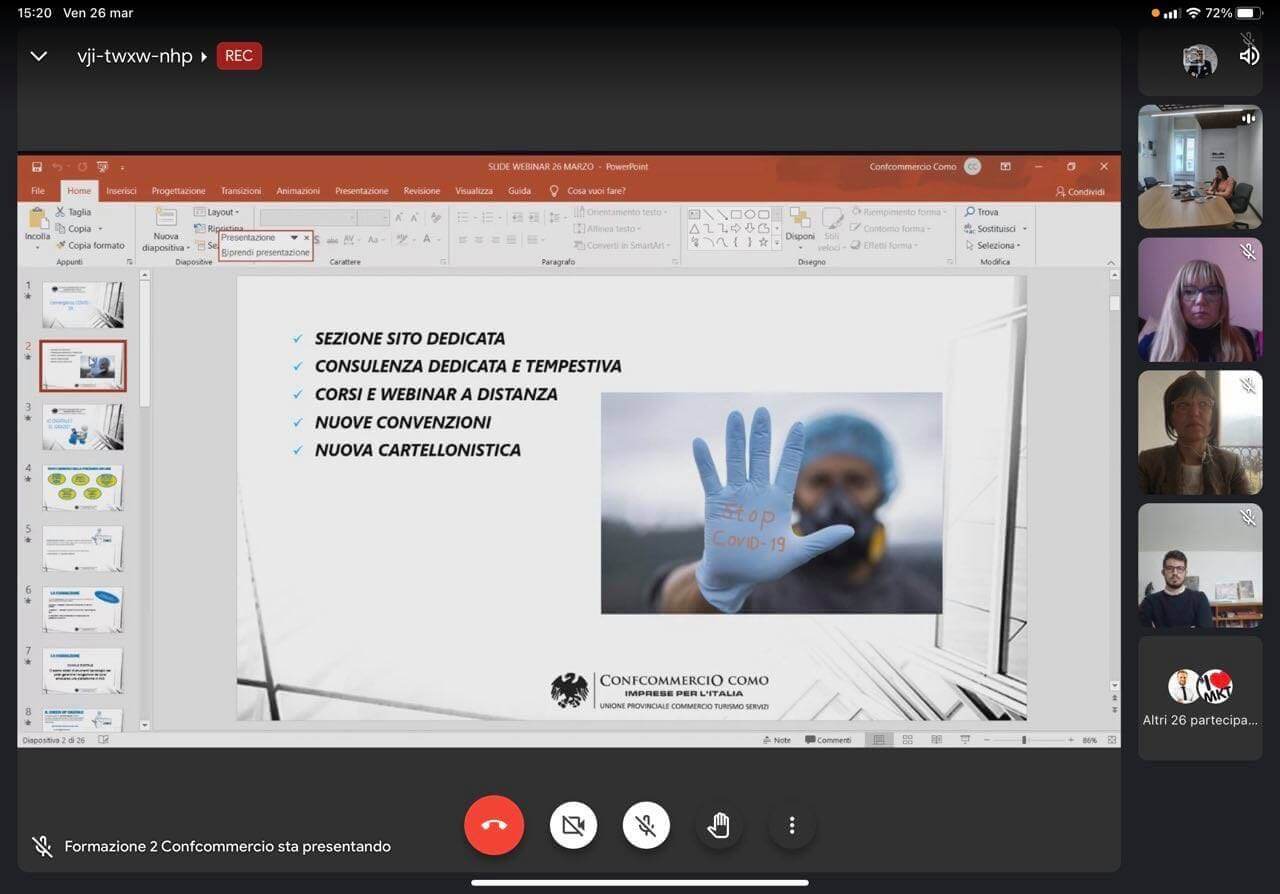The height and width of the screenshot is (894, 1280).
Task: Expand meeting details for vji-twxw-nhp
Action: [x=135, y=56]
